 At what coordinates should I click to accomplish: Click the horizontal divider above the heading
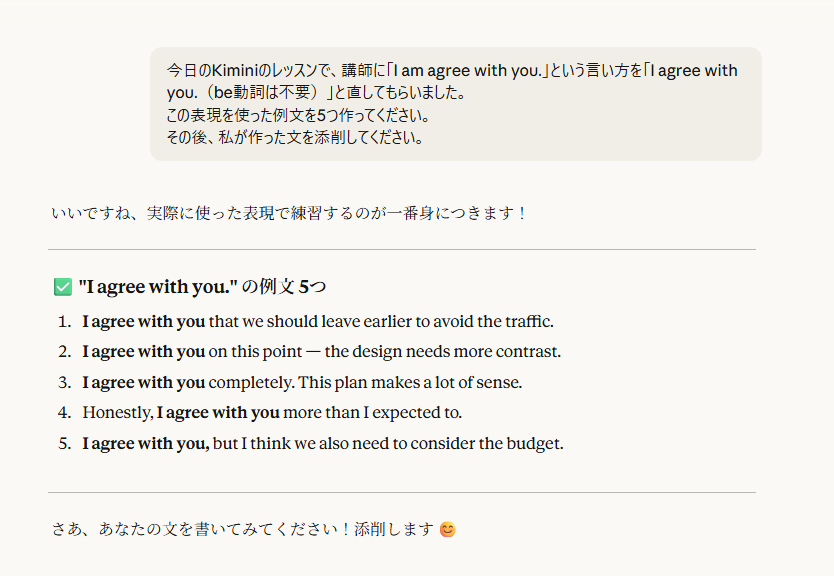402,249
